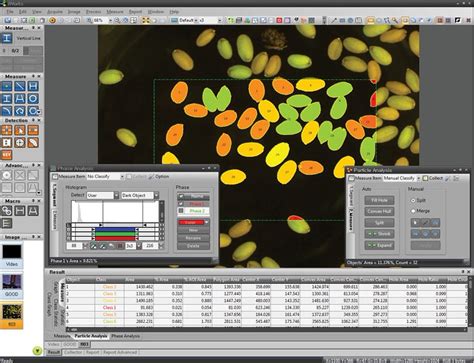Click the Option wrench icon in Phase Analysis
The height and width of the screenshot is (363, 474).
(x=152, y=176)
